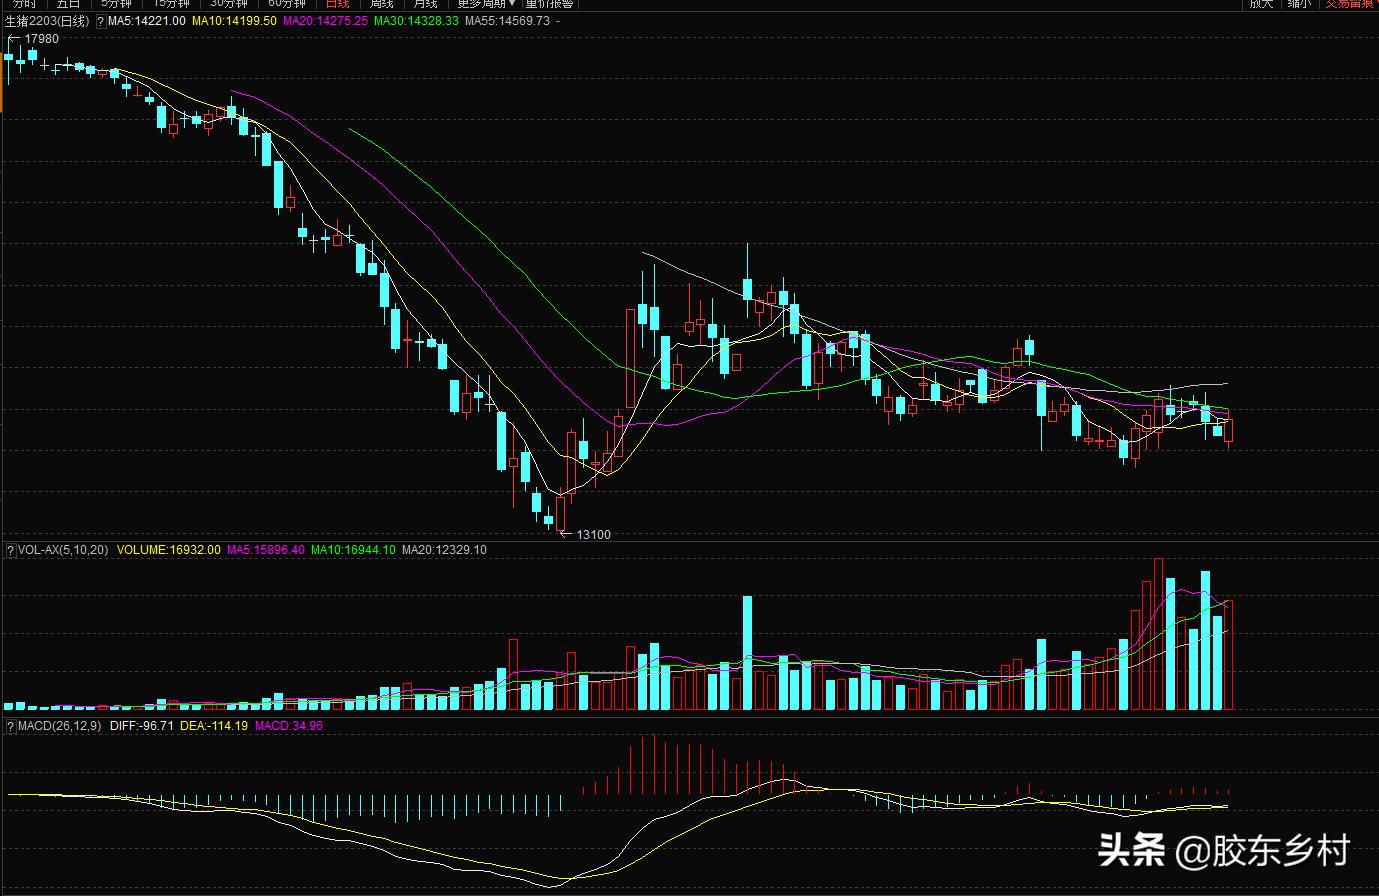Select the 5分钟 period tab
Screen dimensions: 1379x896
tap(116, 4)
